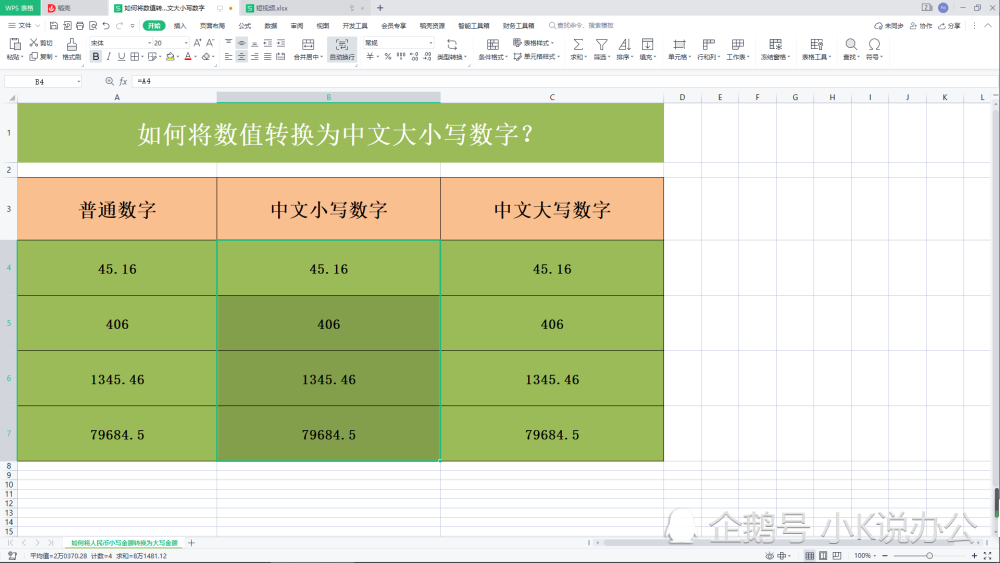Click the red font color A
Screen dimensions: 1000x563
point(188,57)
